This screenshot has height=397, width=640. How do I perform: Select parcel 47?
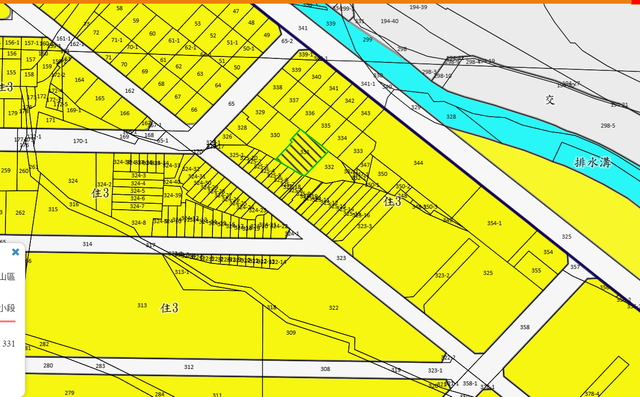(x=236, y=11)
